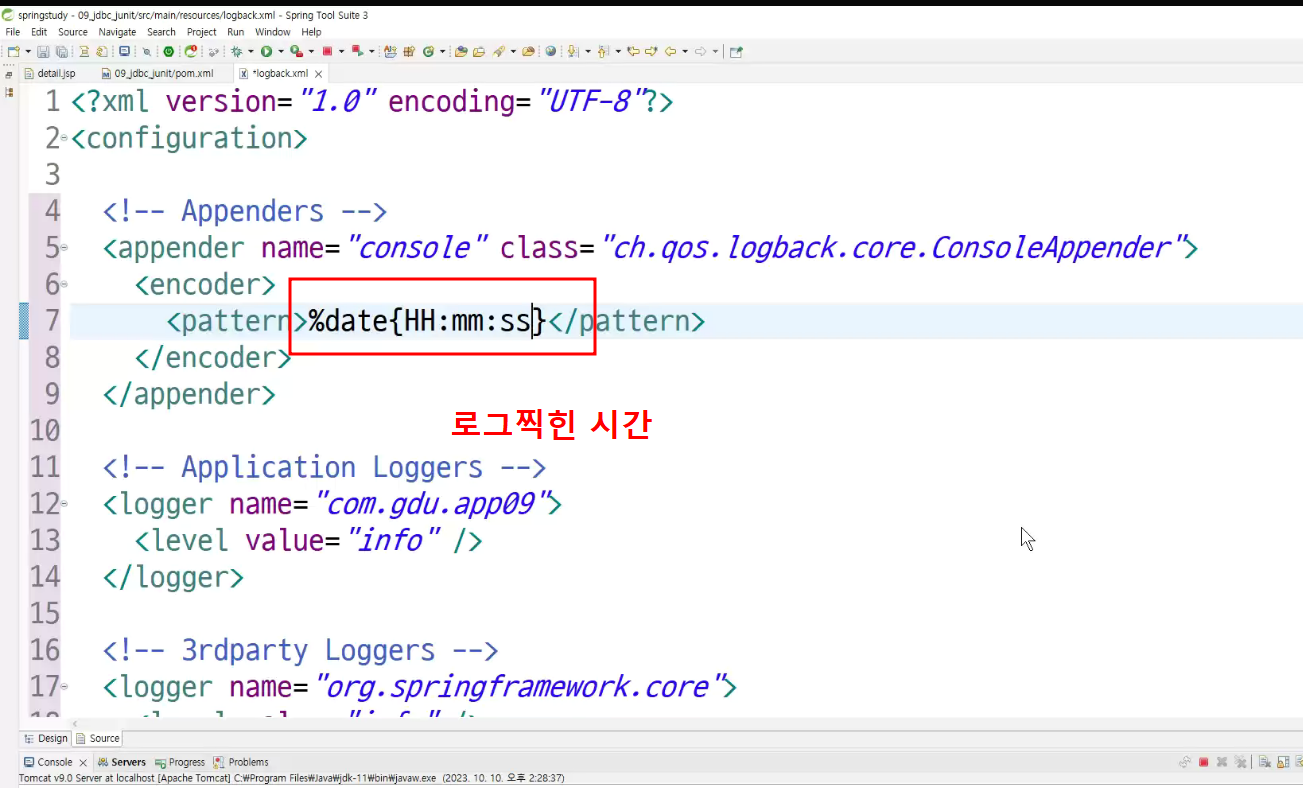Viewport: 1303px width, 788px height.
Task: Open the Servers view tab
Action: click(121, 762)
